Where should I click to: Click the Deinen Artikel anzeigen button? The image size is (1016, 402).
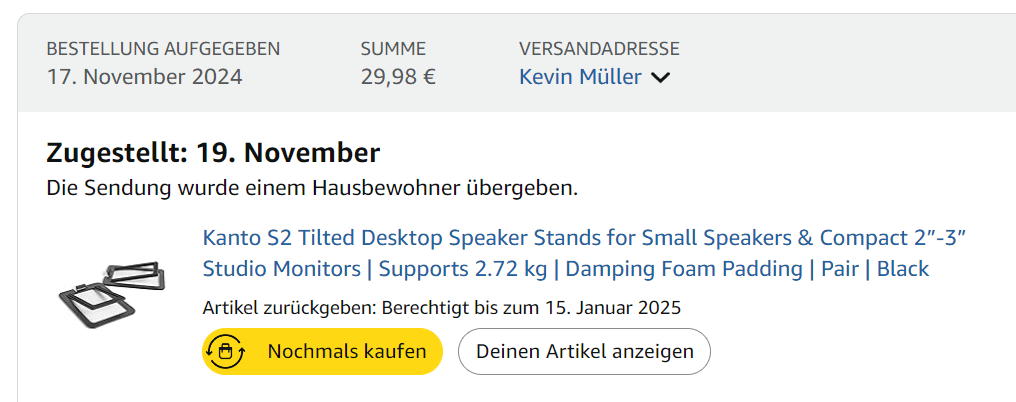pos(584,351)
